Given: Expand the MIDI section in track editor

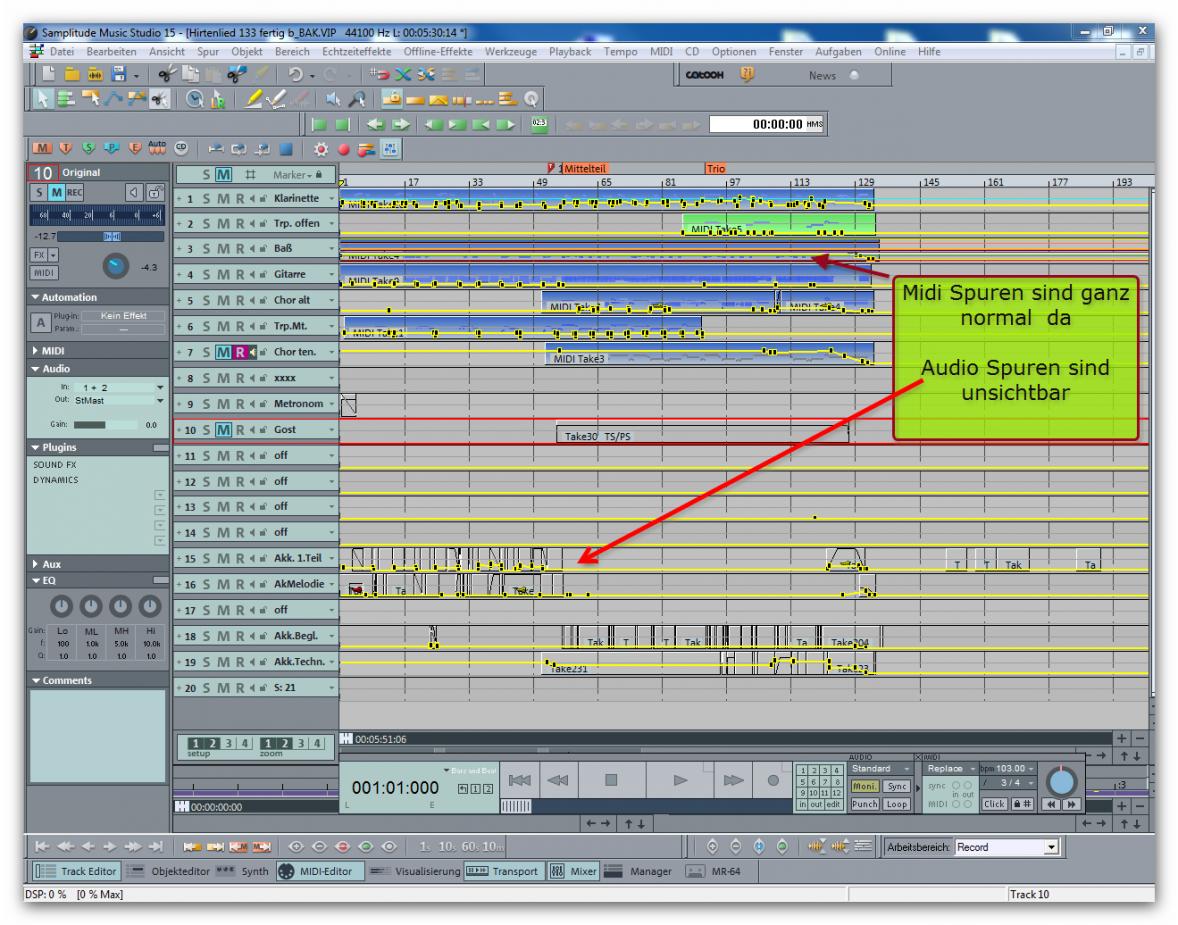Looking at the screenshot, I should click(x=35, y=351).
